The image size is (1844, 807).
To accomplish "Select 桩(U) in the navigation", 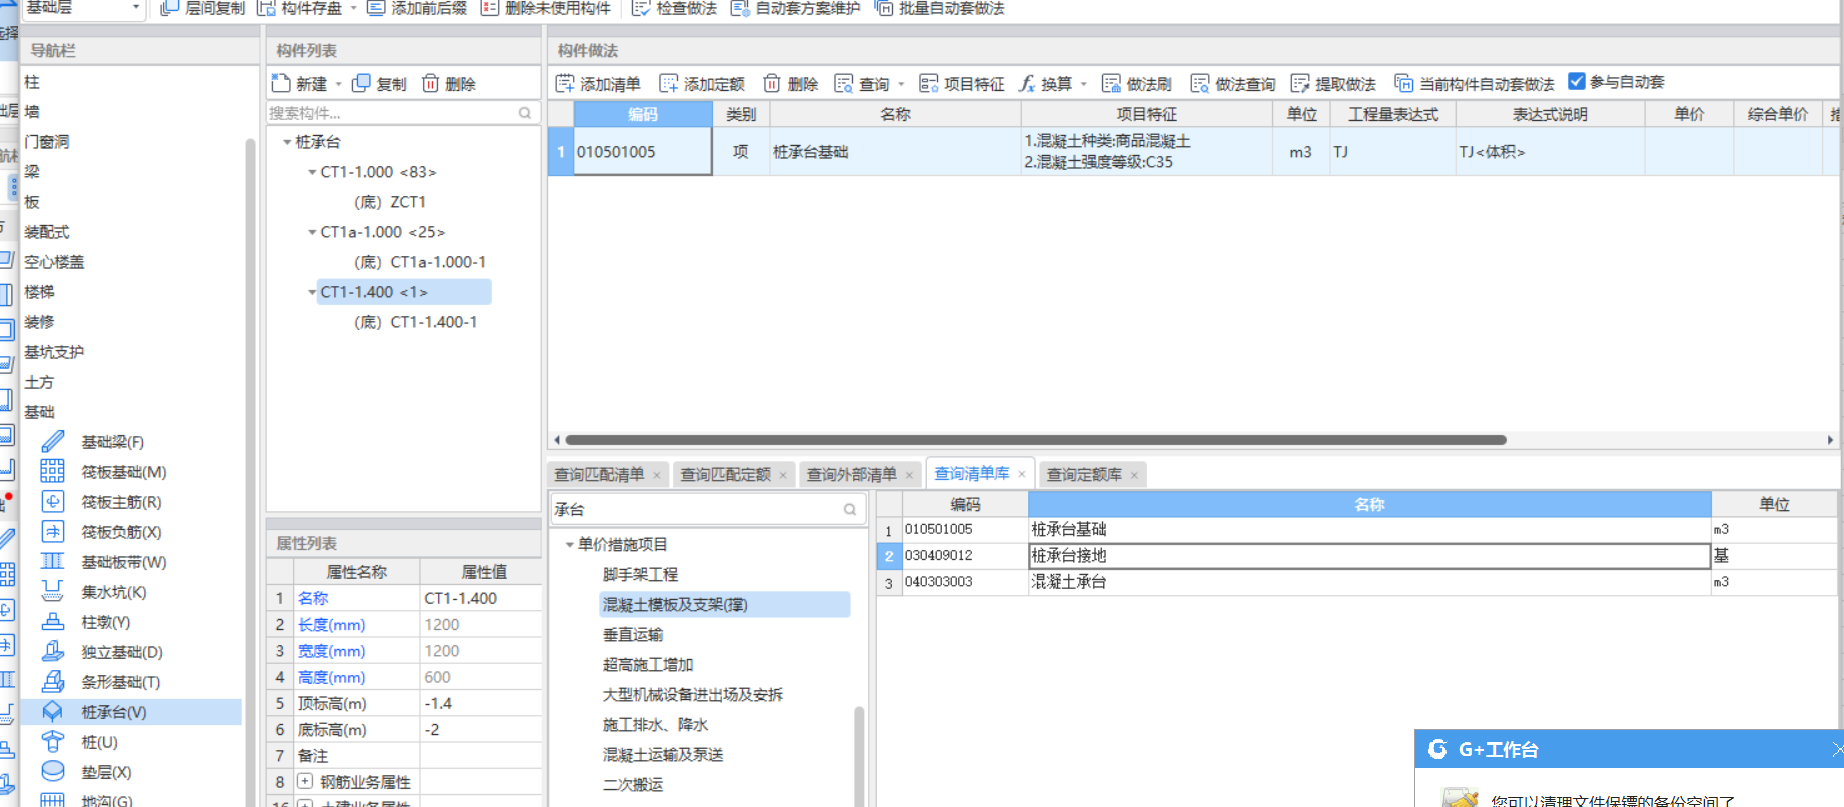I will point(99,742).
